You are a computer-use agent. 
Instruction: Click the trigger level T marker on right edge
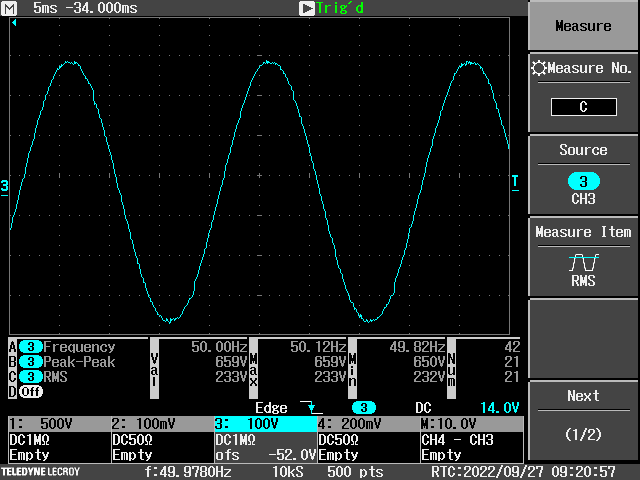pos(515,181)
